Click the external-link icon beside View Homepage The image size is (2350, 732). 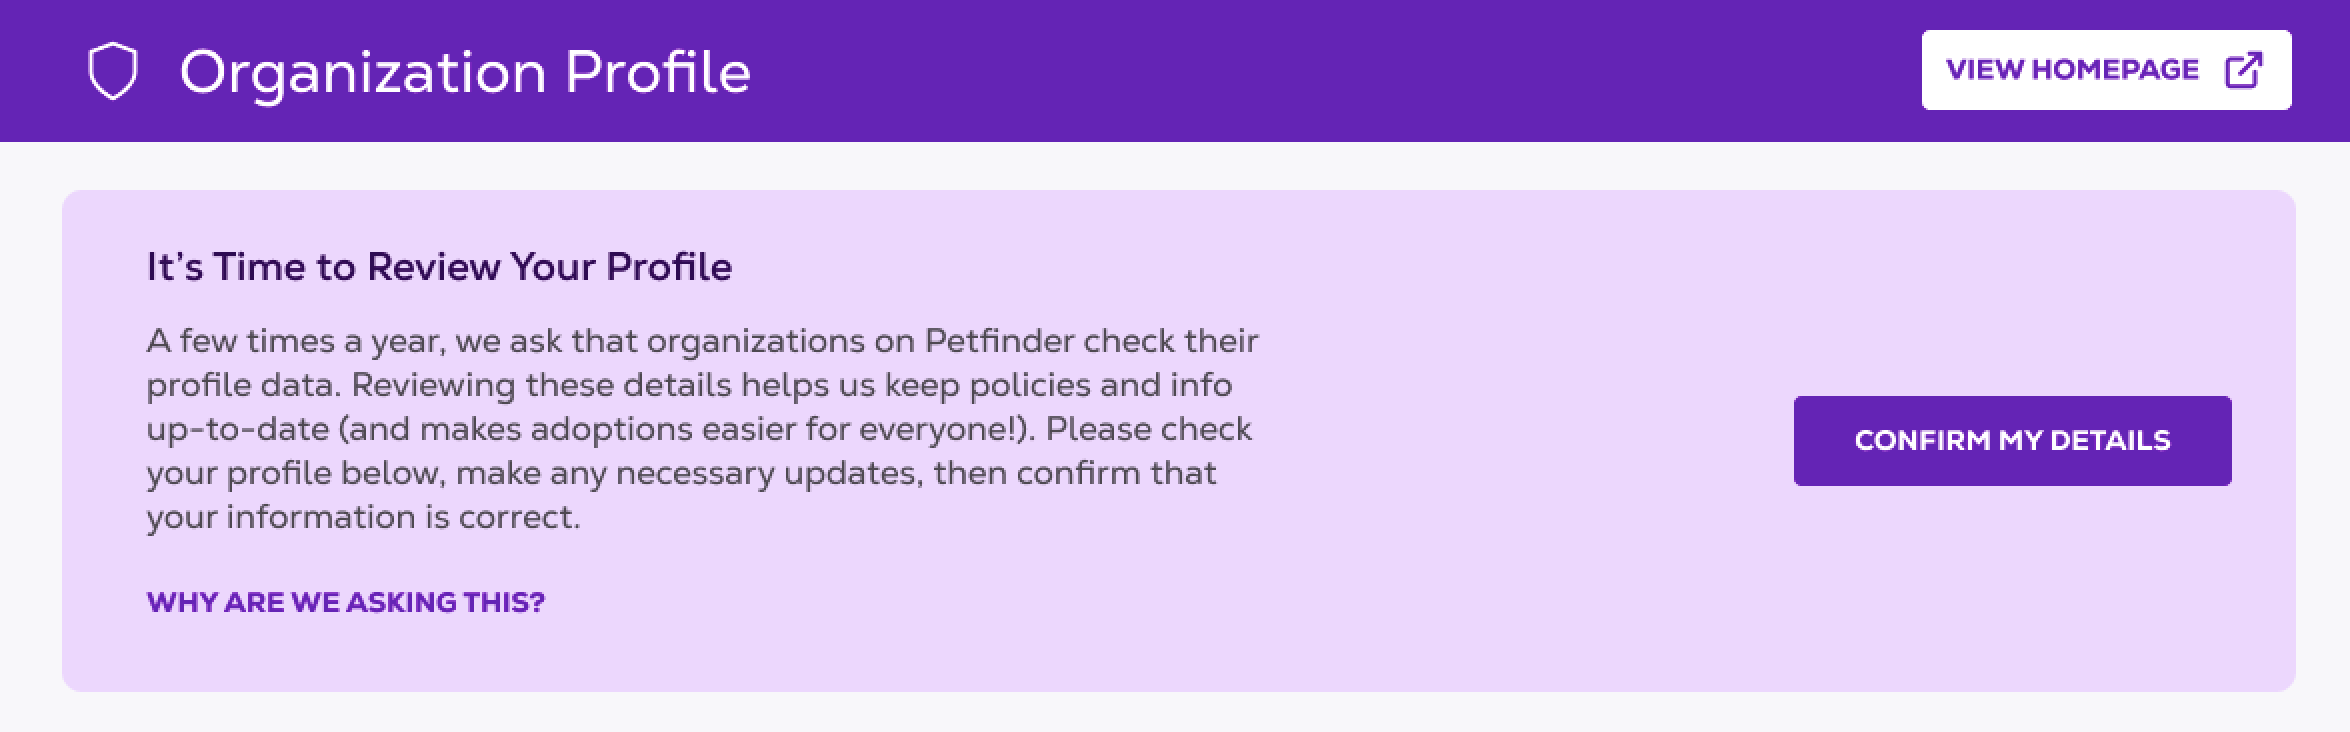point(2243,70)
